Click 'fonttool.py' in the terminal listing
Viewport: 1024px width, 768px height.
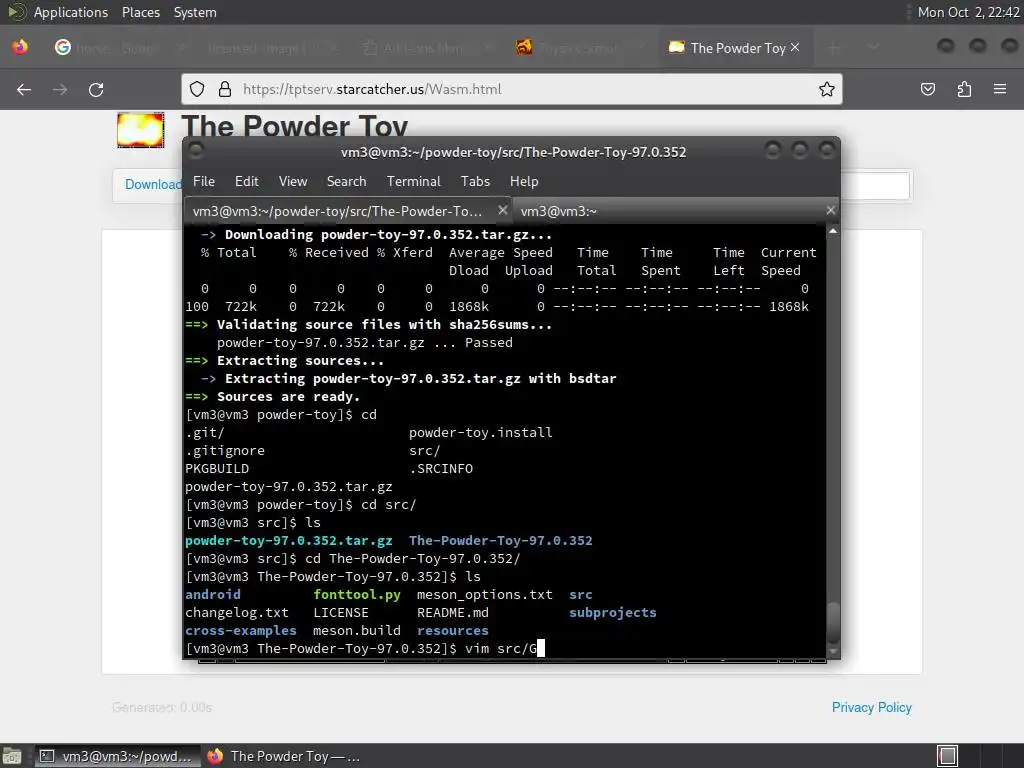pos(357,595)
